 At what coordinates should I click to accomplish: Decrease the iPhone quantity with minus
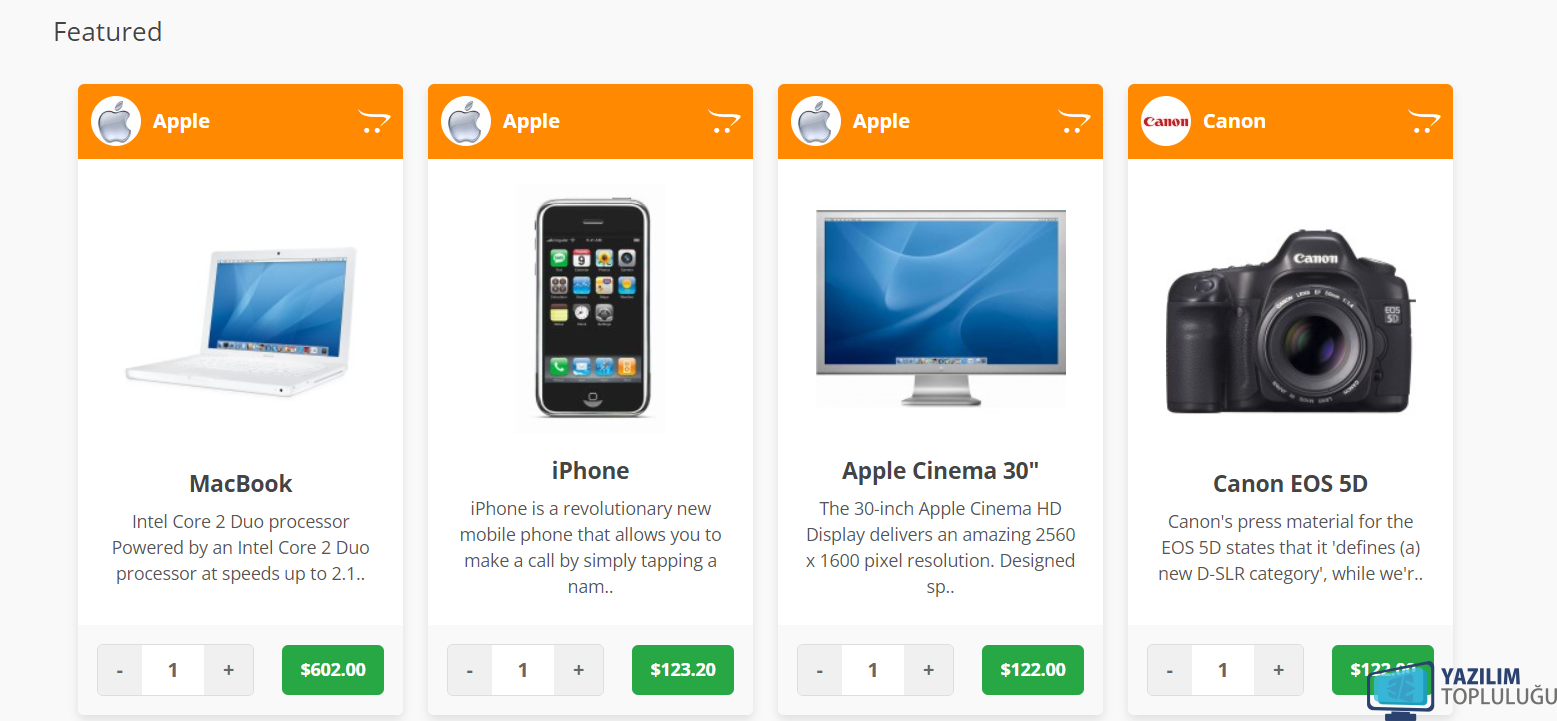tap(470, 670)
